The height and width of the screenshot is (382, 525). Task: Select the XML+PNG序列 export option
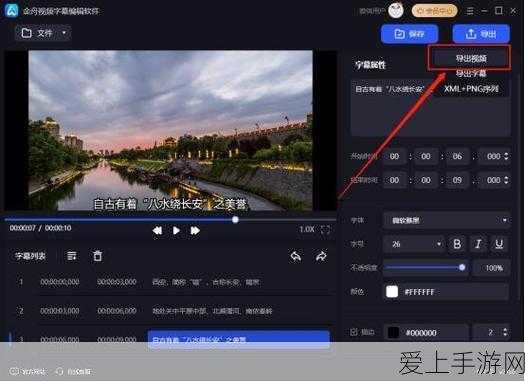[471, 89]
